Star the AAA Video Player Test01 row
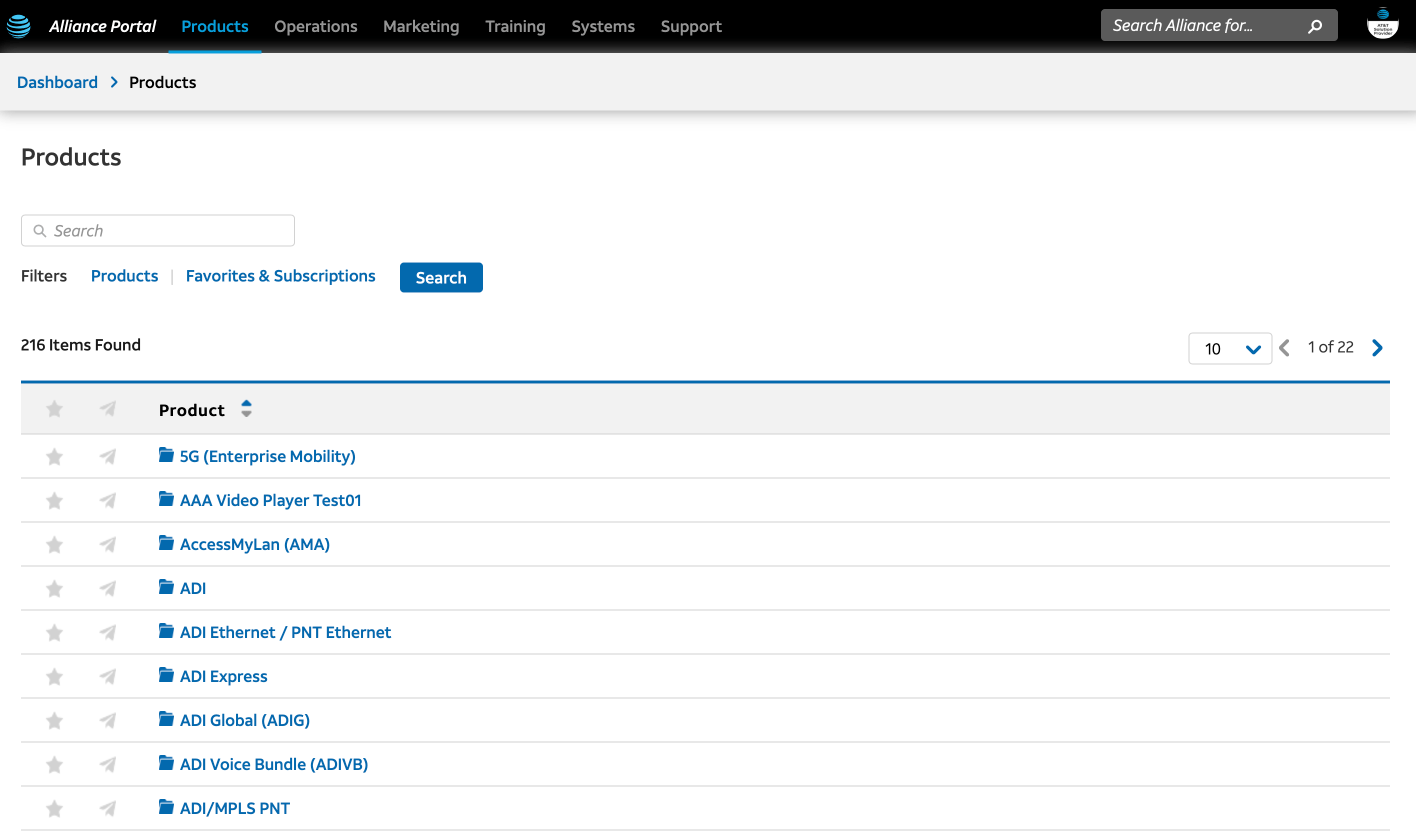 54,501
